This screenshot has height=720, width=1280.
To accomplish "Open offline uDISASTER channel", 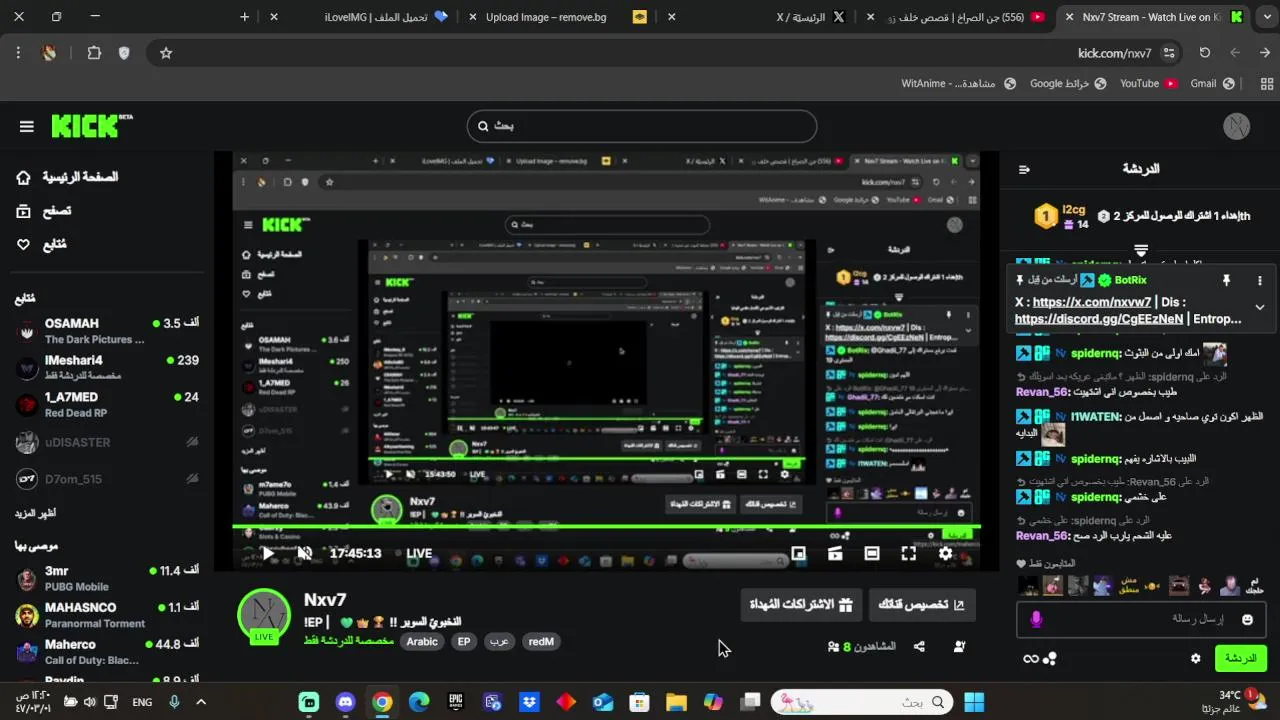I will tap(107, 442).
